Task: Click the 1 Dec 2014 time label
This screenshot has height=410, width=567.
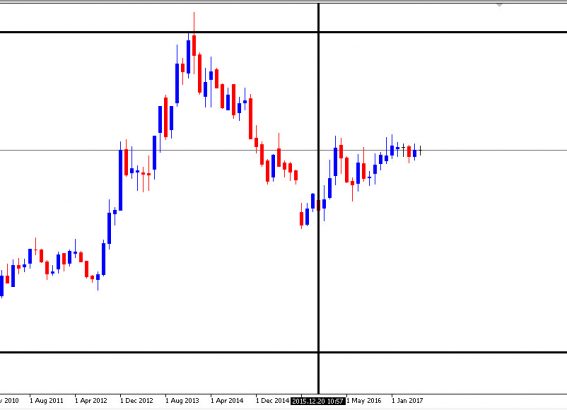Action: coord(273,401)
